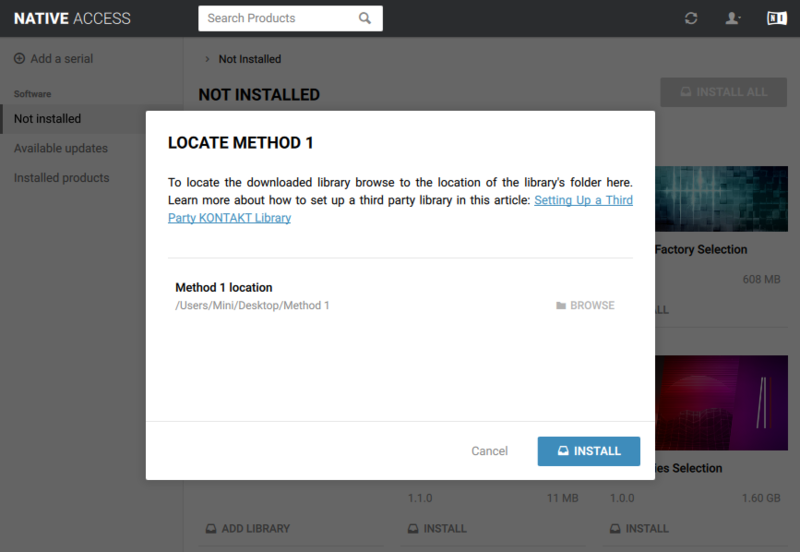Click the refresh icon in the header

pyautogui.click(x=691, y=18)
